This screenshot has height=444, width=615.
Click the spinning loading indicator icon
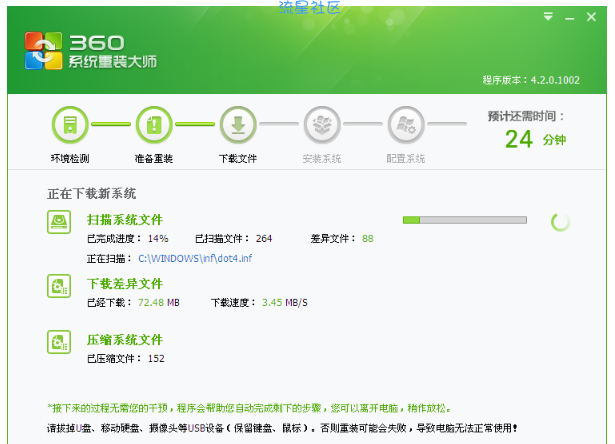[x=560, y=222]
